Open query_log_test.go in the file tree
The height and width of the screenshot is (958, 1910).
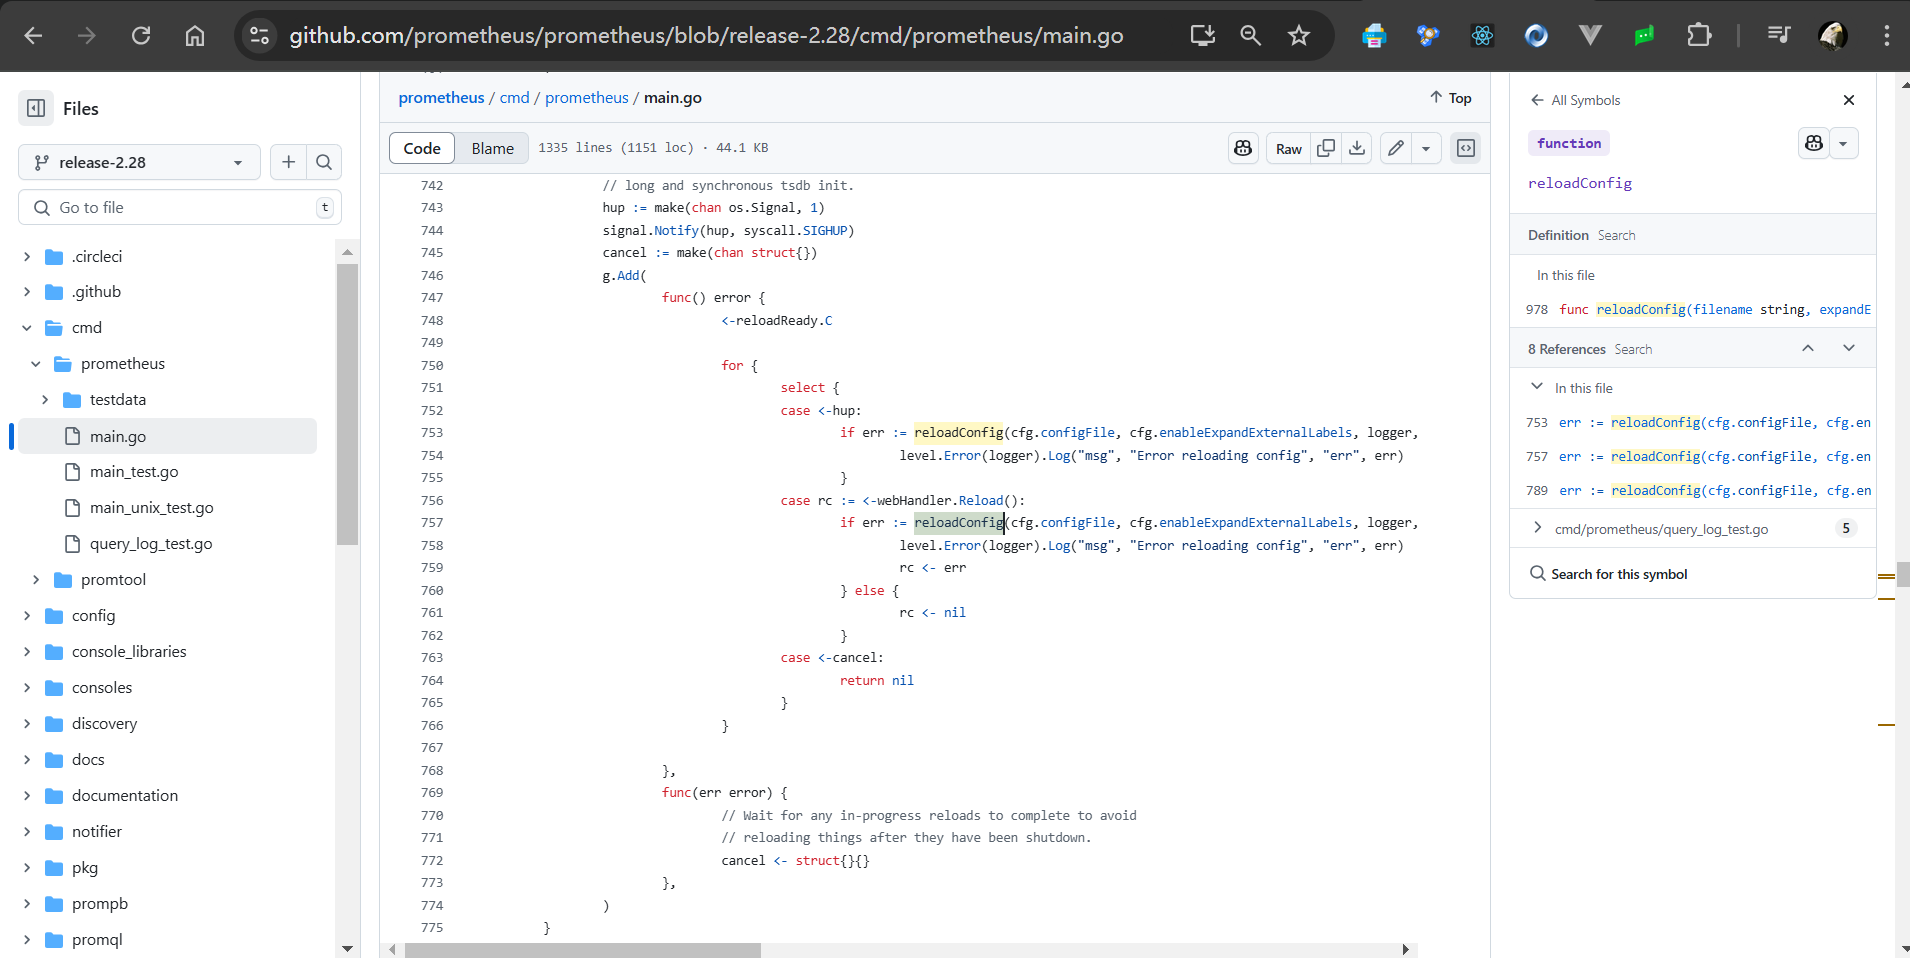click(x=151, y=544)
